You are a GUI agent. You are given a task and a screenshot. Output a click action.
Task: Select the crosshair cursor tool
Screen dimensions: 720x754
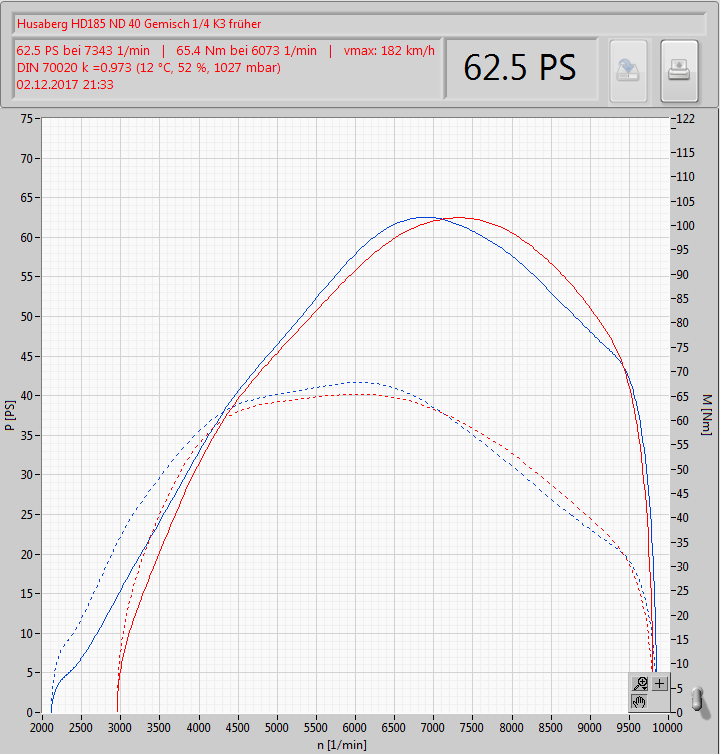[x=660, y=684]
